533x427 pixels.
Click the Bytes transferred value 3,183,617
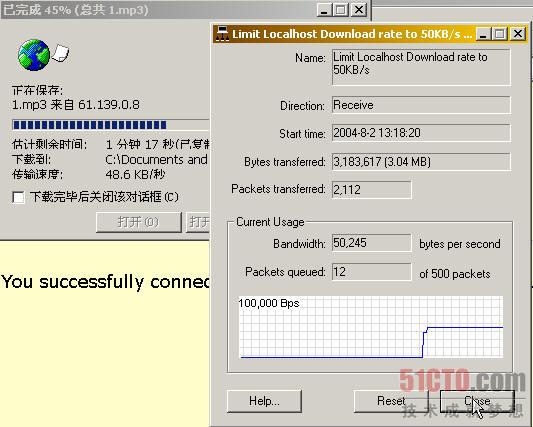[x=421, y=161]
